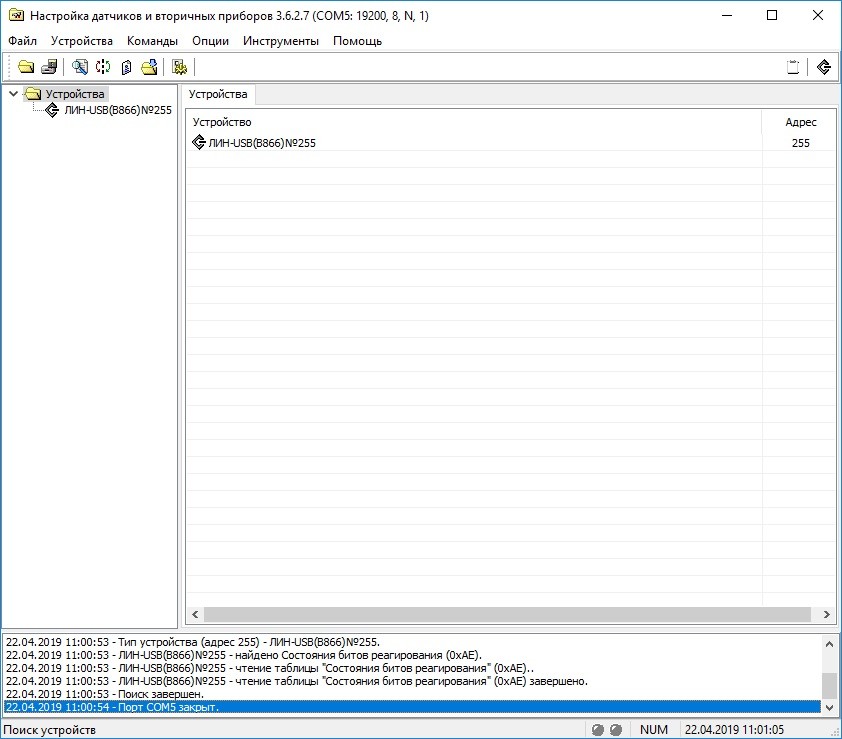Open the Файл menu
The width and height of the screenshot is (842, 739).
pyautogui.click(x=23, y=41)
